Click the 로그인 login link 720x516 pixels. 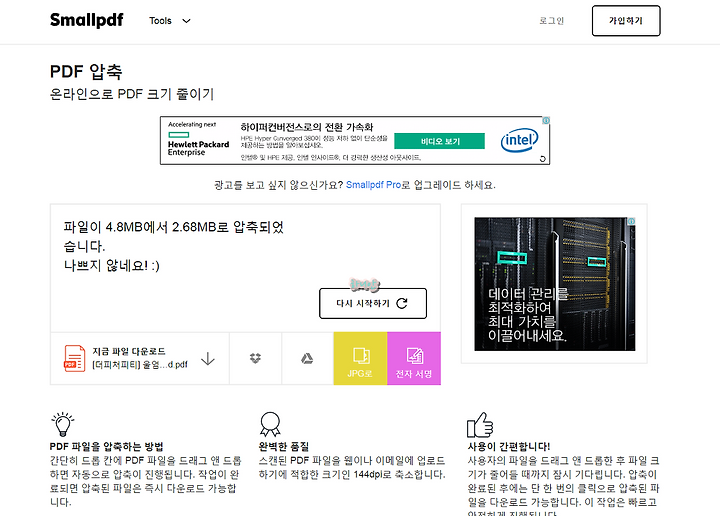tap(551, 21)
